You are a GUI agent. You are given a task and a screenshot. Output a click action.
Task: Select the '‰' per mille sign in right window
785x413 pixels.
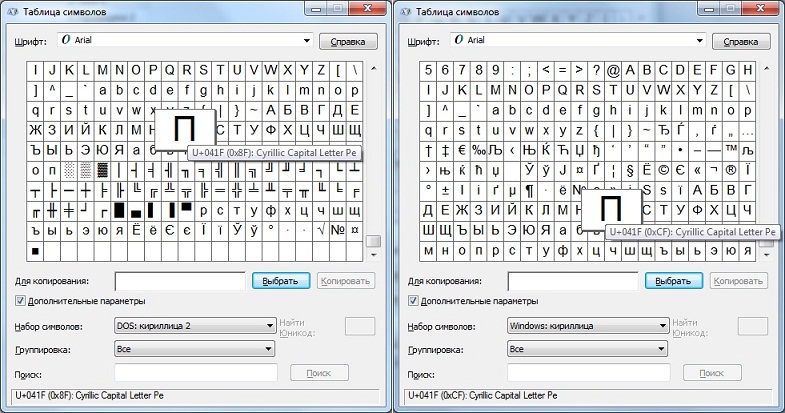click(x=479, y=150)
